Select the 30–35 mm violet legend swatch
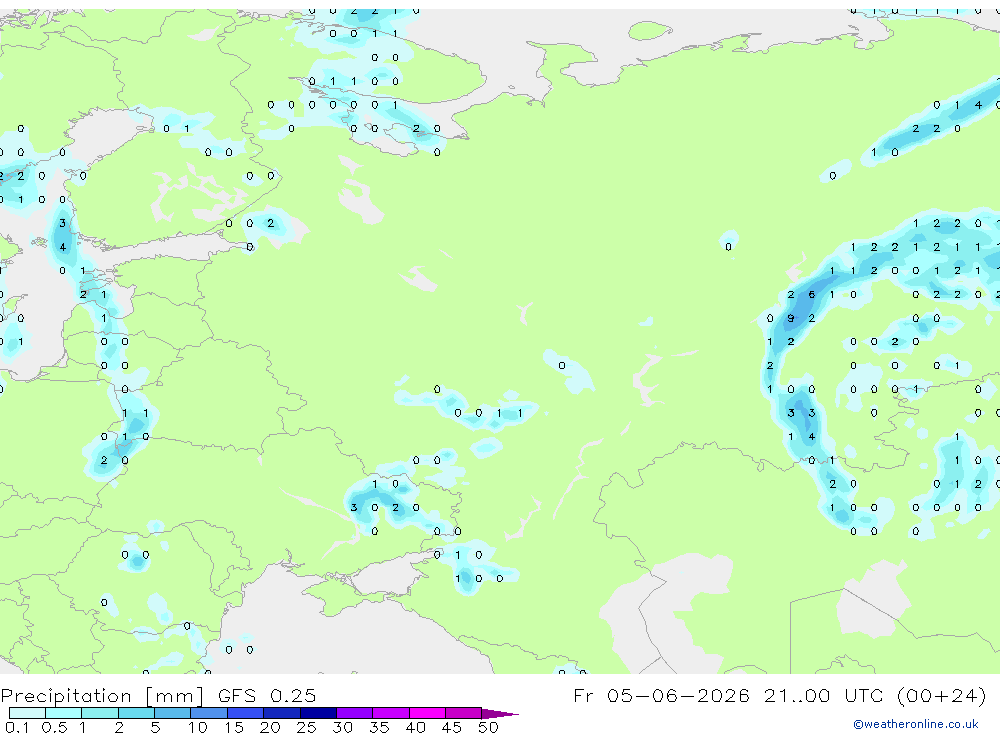This screenshot has width=1000, height=733. [x=355, y=713]
